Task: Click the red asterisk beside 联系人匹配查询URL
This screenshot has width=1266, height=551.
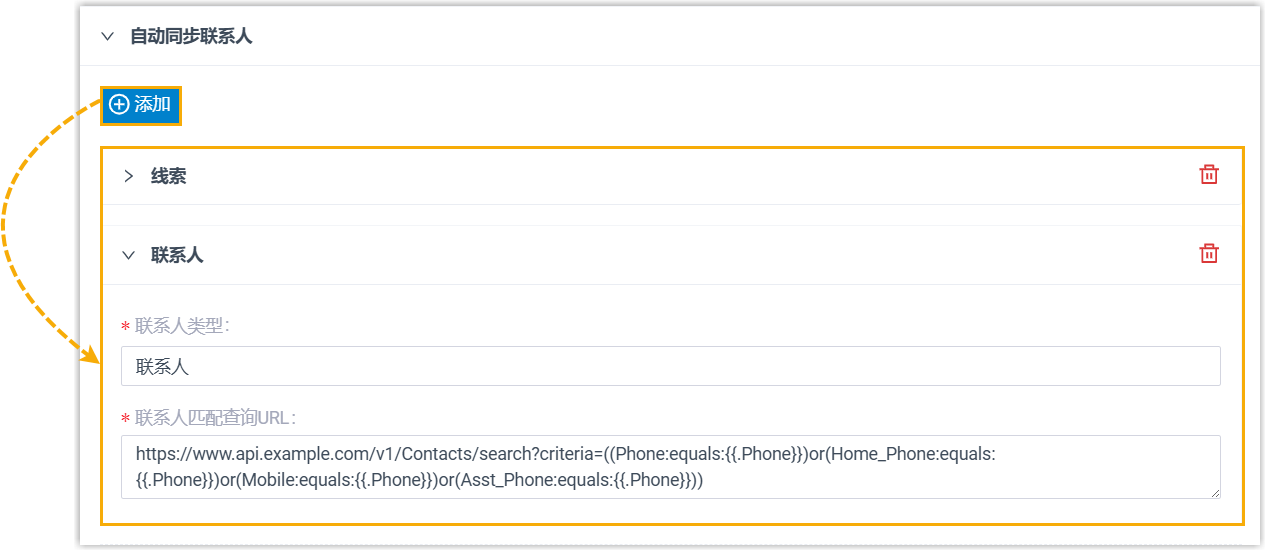Action: pyautogui.click(x=125, y=419)
